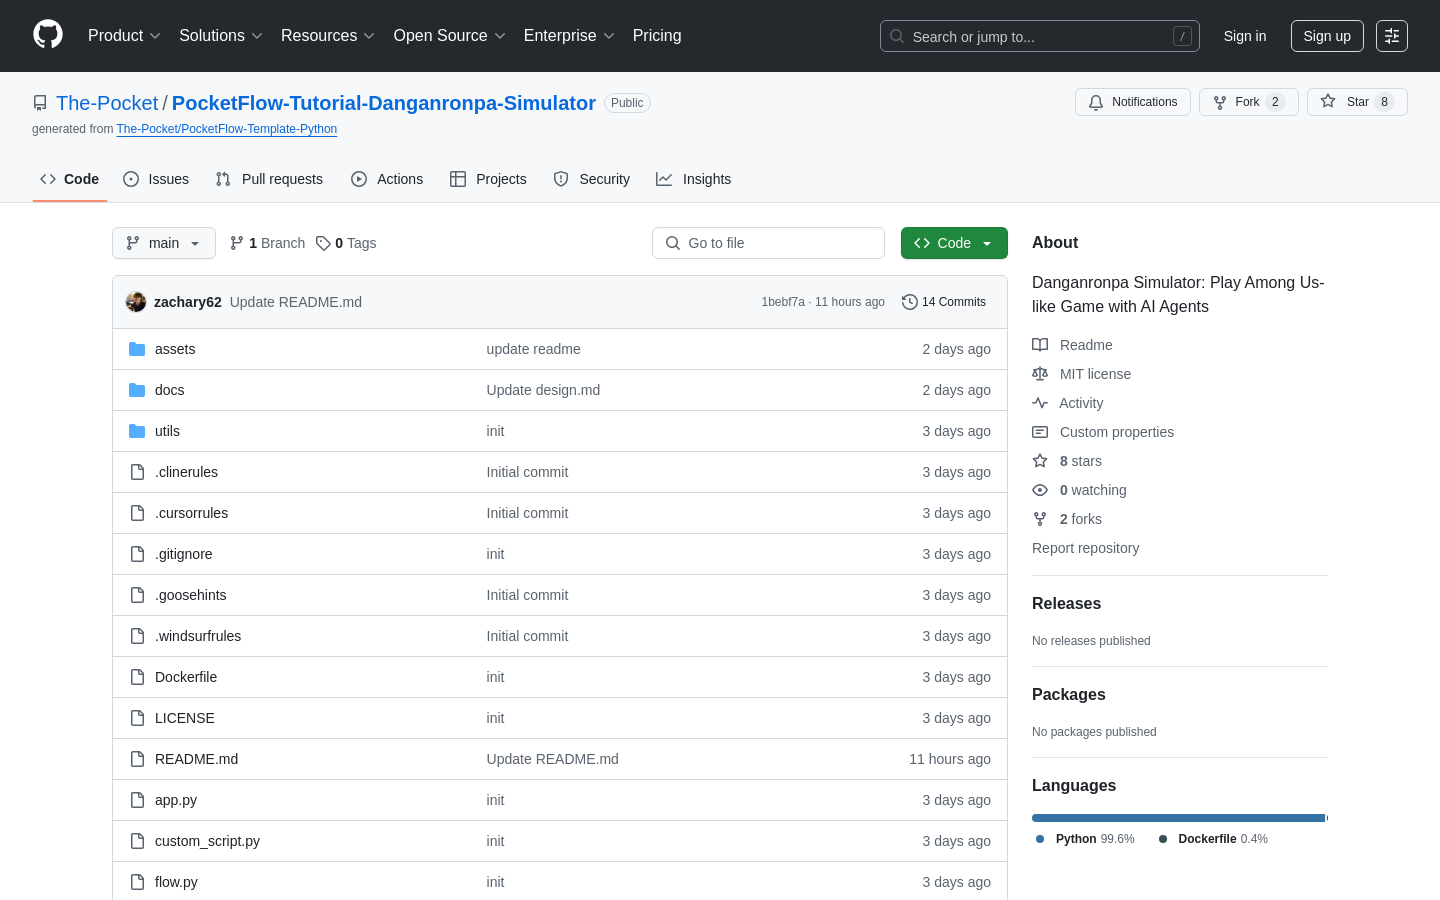Open the Projects tab
1440x900 pixels.
point(488,179)
